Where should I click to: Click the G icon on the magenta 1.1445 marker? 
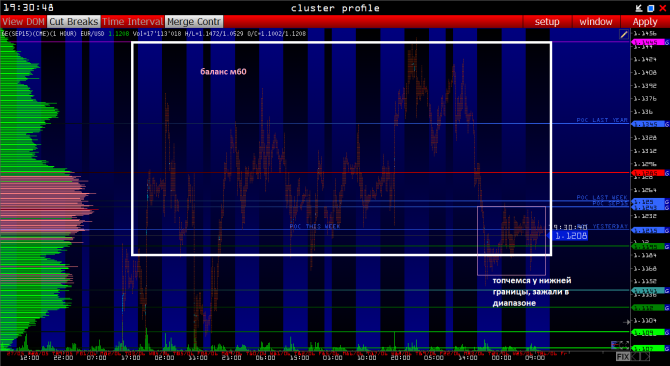[667, 42]
